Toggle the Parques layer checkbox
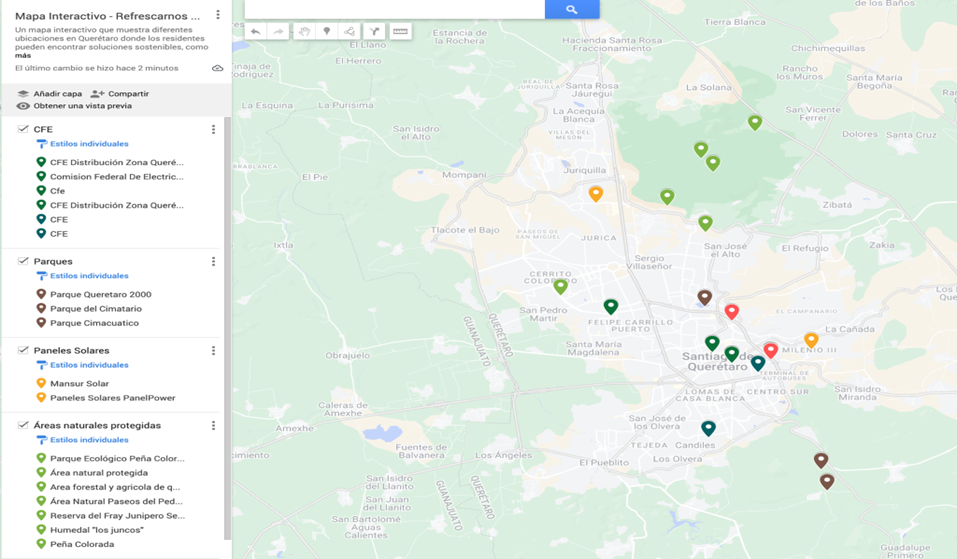 [x=23, y=261]
